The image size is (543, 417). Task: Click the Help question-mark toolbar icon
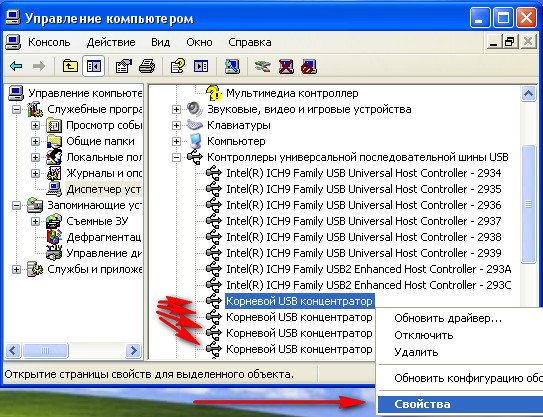pos(177,66)
